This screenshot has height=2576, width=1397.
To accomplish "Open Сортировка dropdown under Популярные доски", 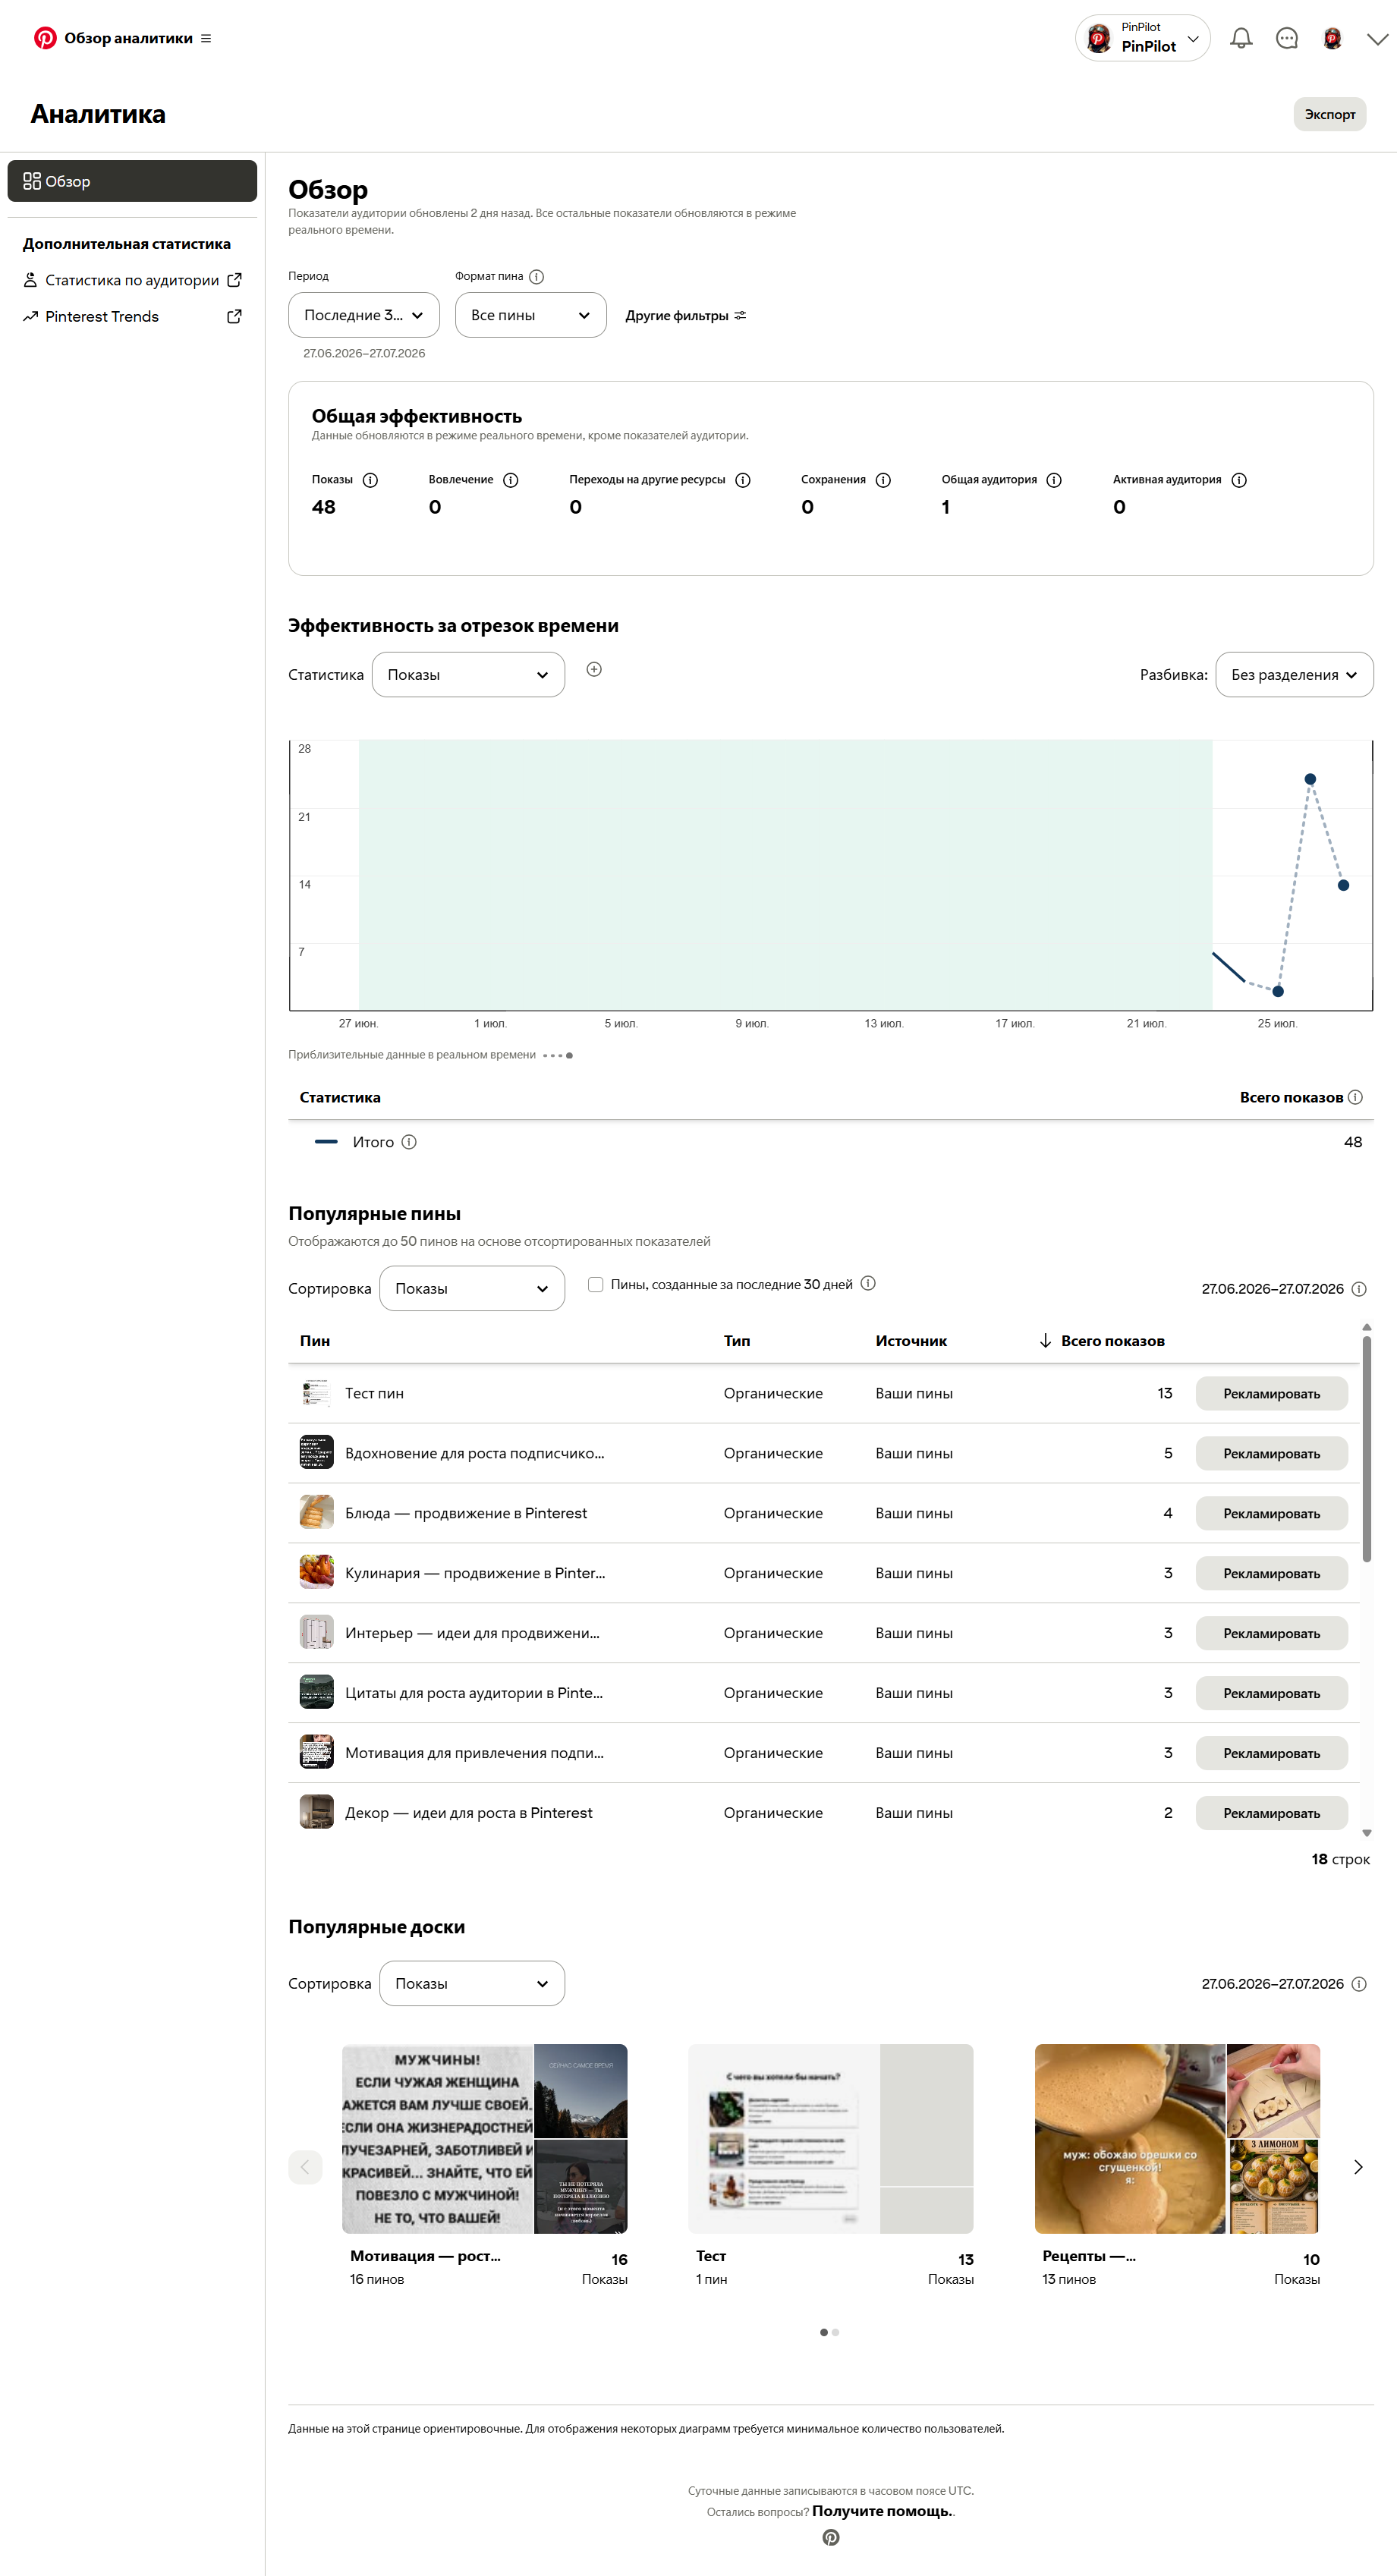I will point(472,1983).
